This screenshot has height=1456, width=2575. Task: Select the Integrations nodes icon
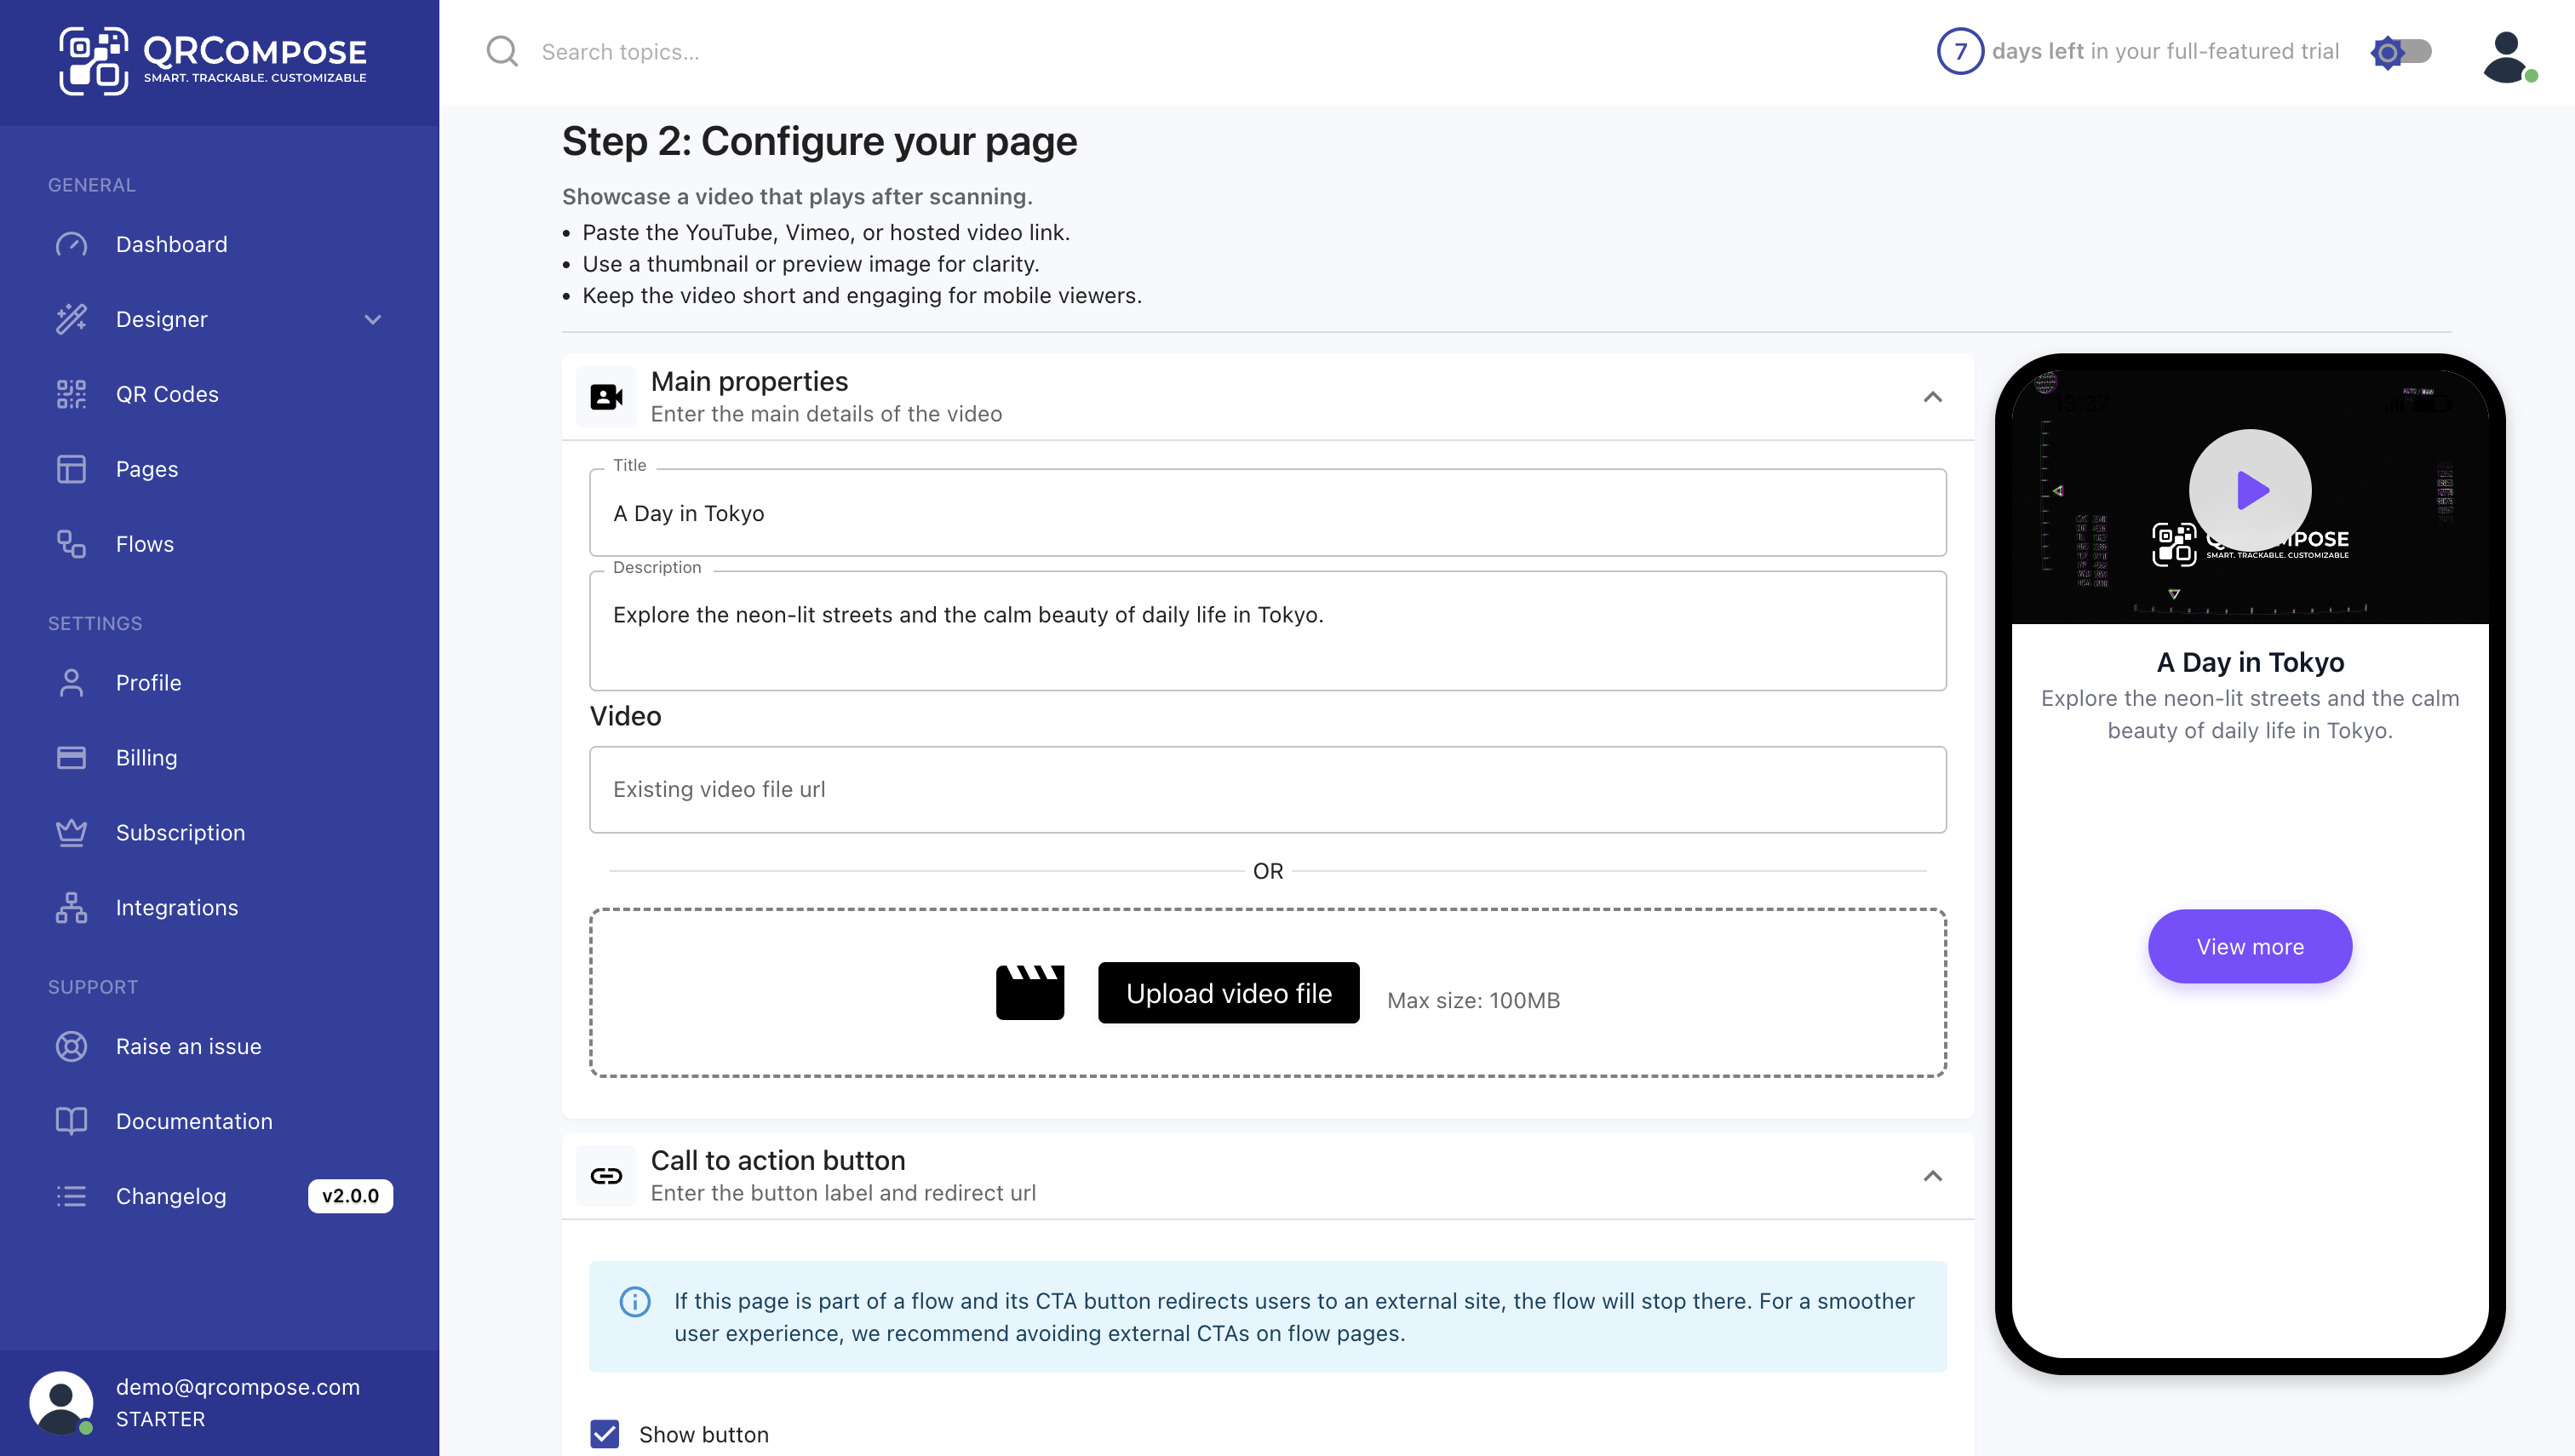pyautogui.click(x=71, y=907)
